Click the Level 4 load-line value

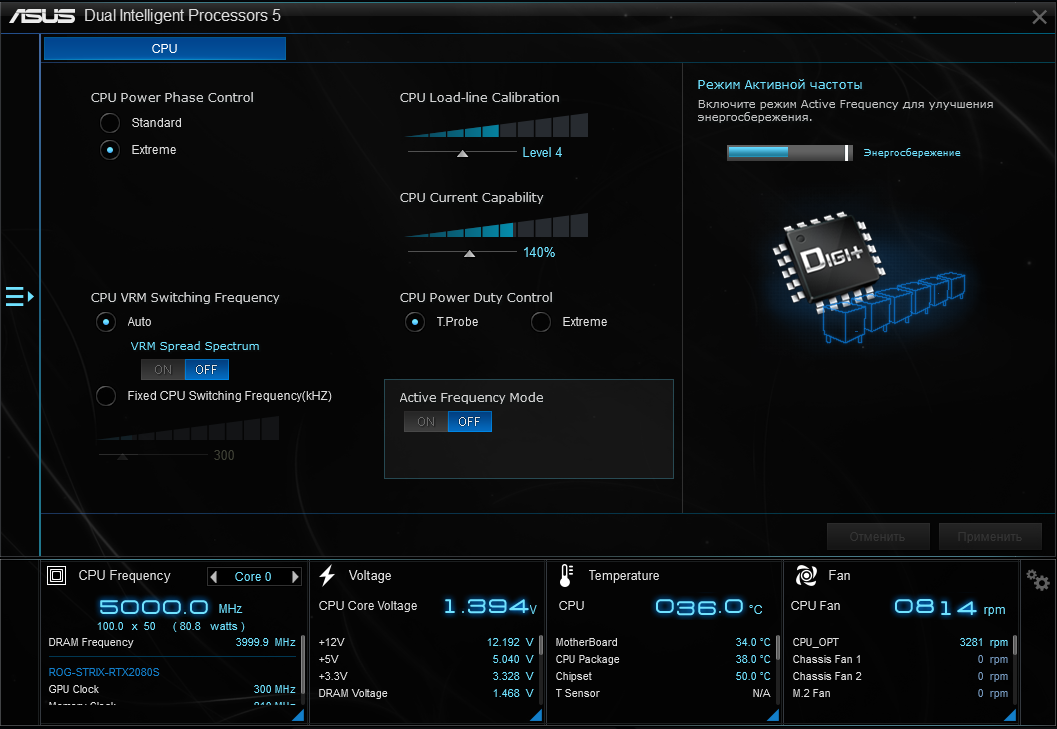(x=542, y=152)
